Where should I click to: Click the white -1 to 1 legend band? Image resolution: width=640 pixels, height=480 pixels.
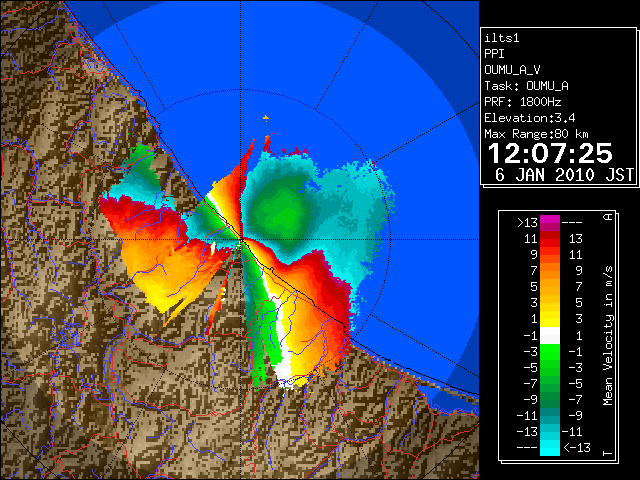550,336
